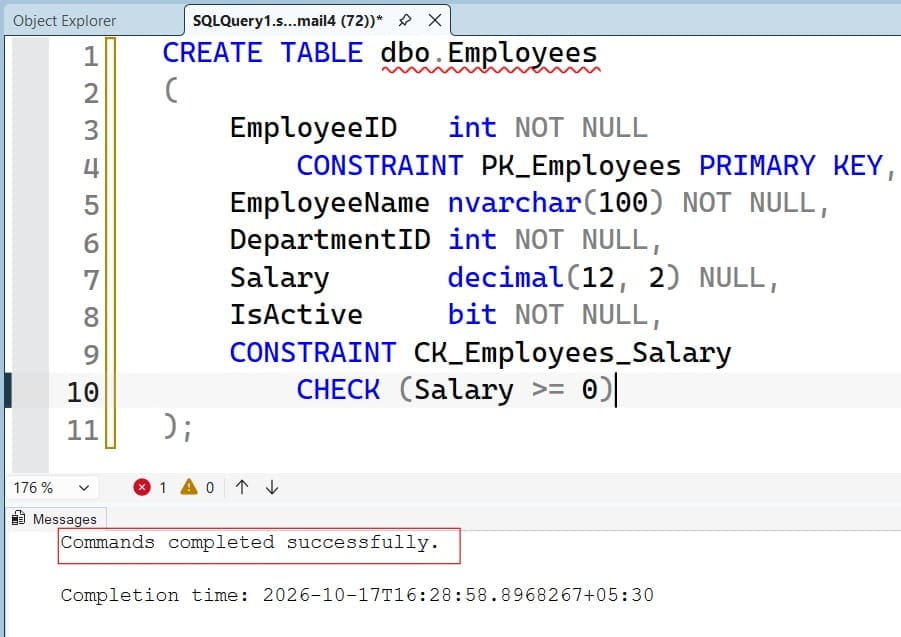Screen dimensions: 901x637
Task: Click the warning count number '0'
Action: (210, 488)
